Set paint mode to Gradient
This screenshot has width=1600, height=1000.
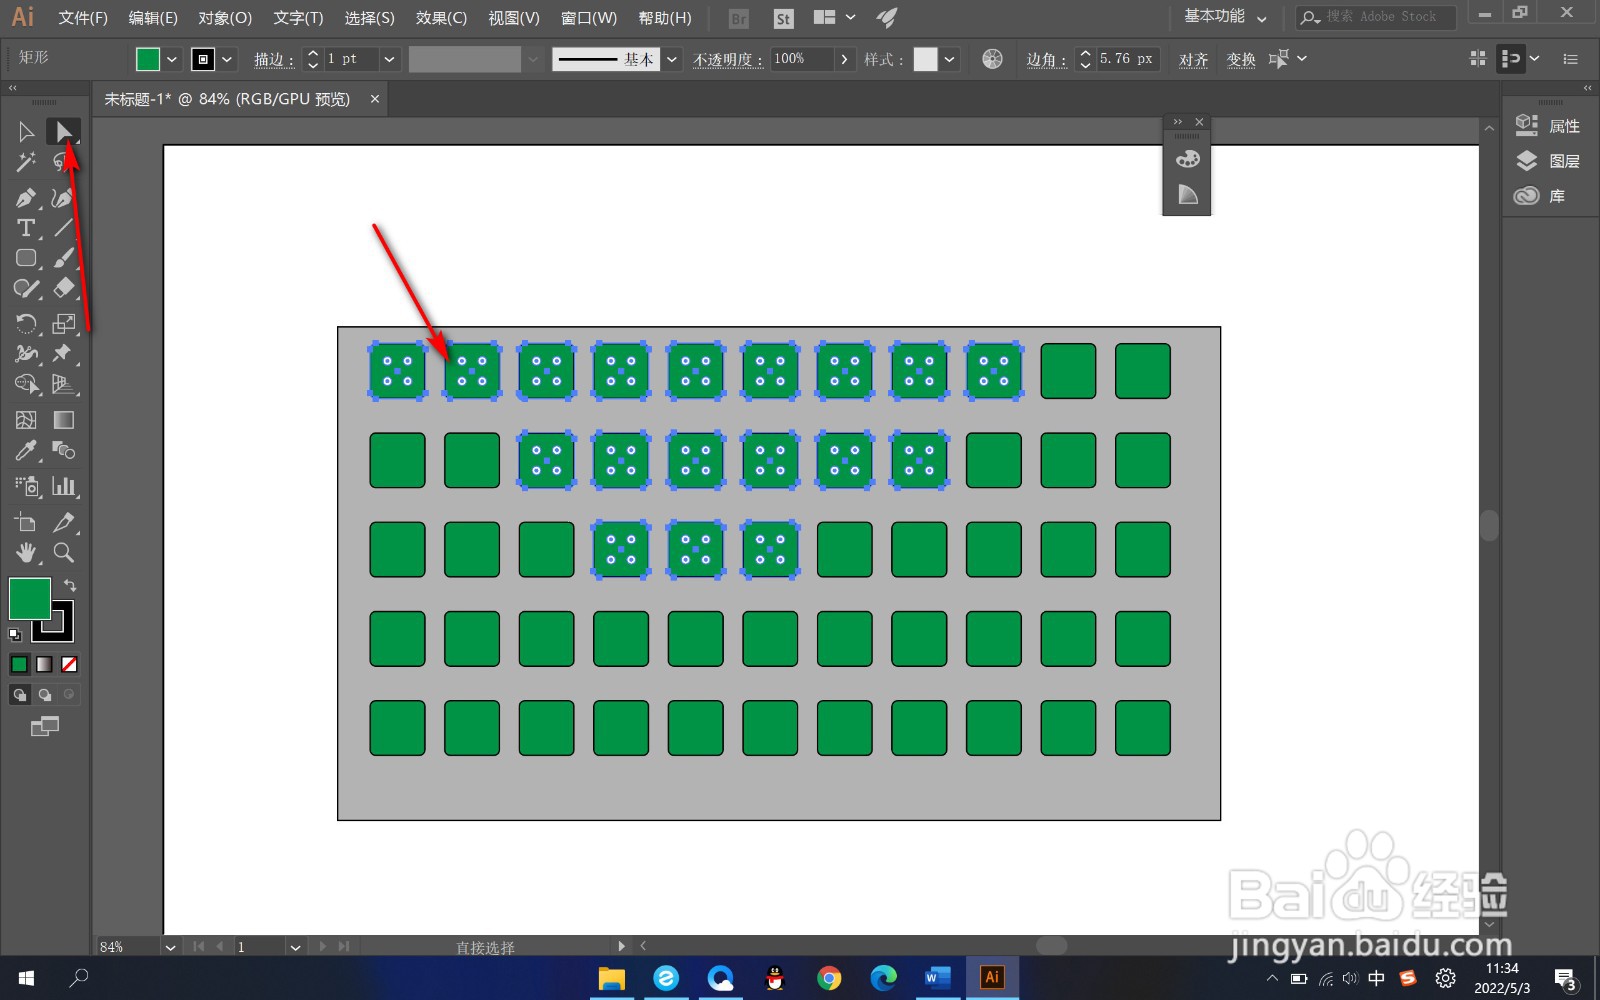tap(44, 664)
